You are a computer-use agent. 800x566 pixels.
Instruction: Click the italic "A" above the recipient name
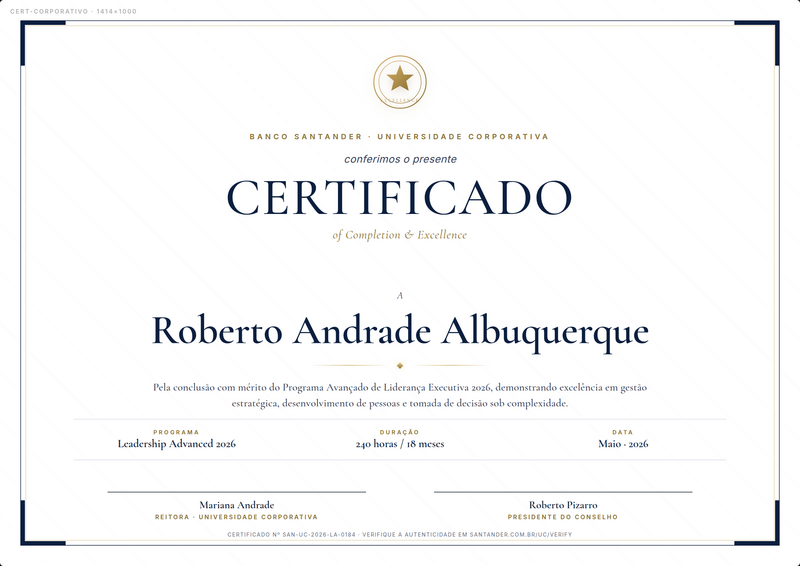pyautogui.click(x=400, y=296)
